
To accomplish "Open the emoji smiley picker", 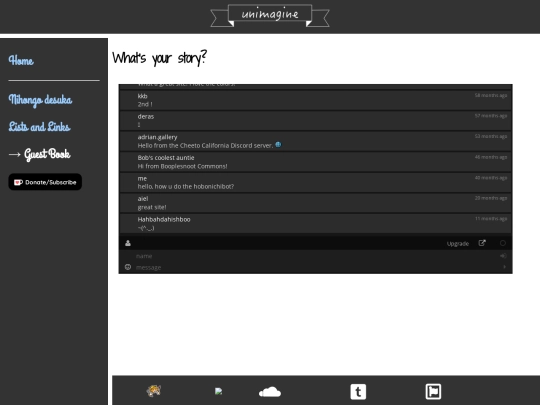I will tap(128, 267).
